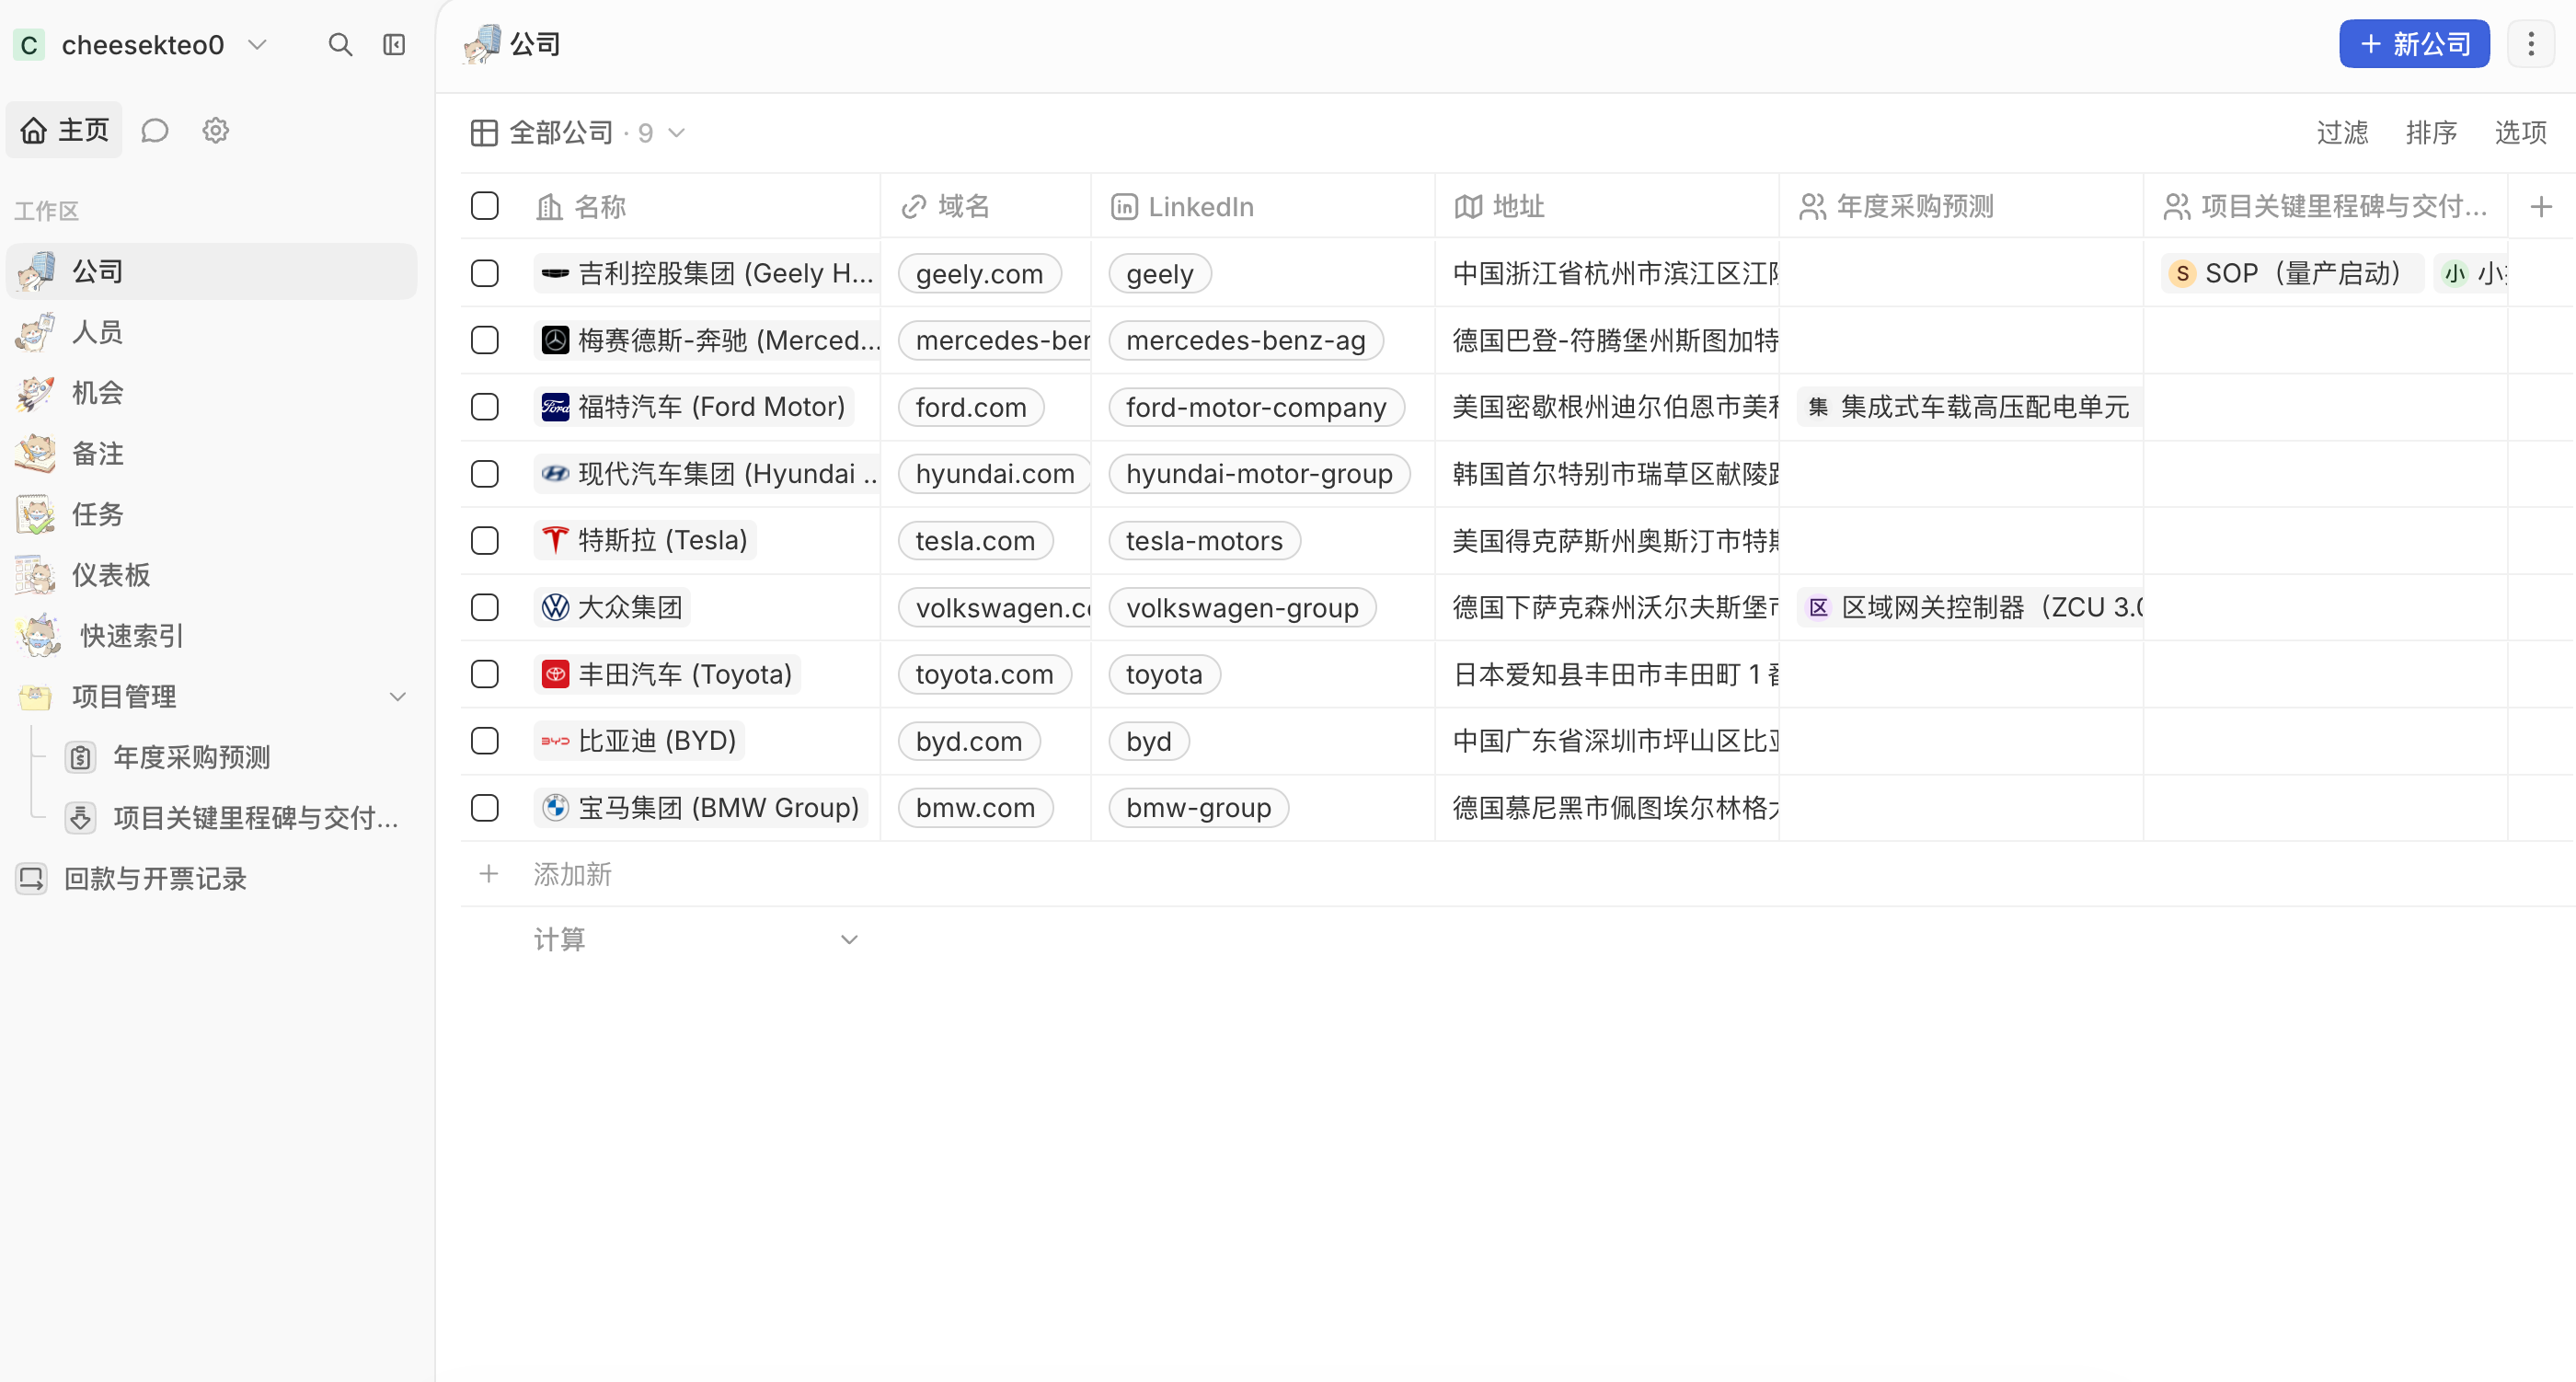
Task: Open 年度采购预测 sidebar item
Action: (236, 757)
